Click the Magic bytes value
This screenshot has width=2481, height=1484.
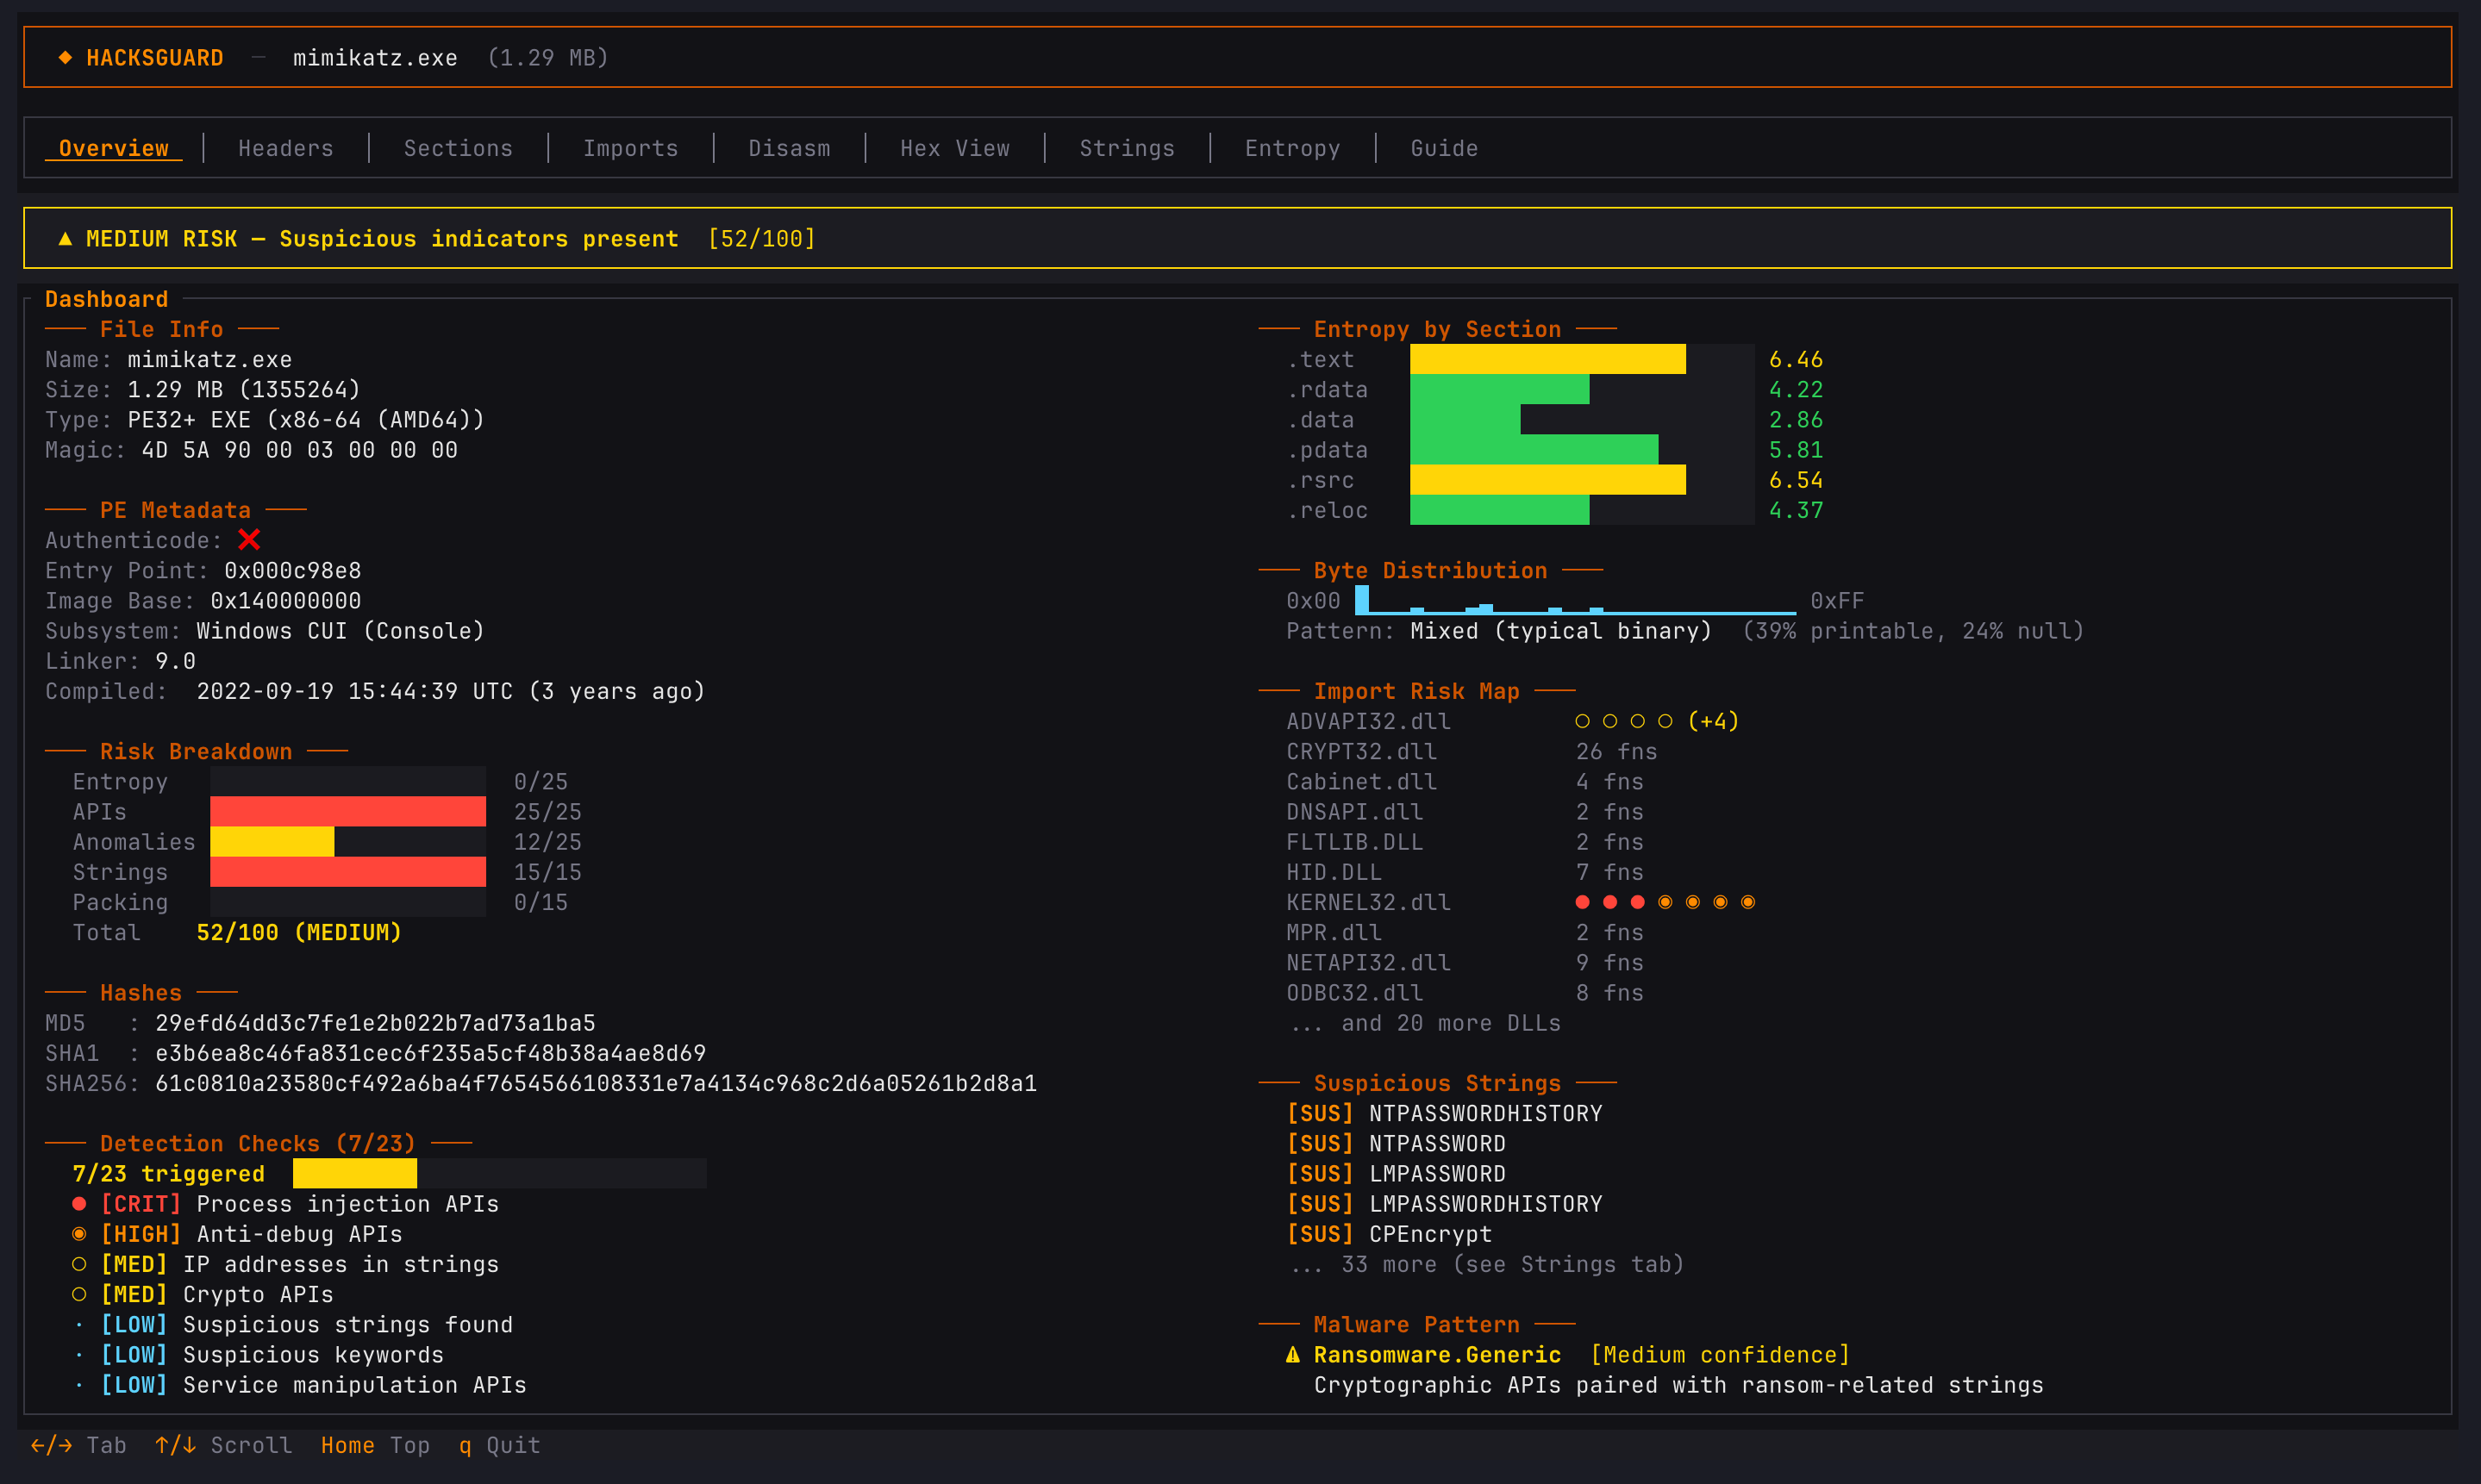click(x=300, y=450)
